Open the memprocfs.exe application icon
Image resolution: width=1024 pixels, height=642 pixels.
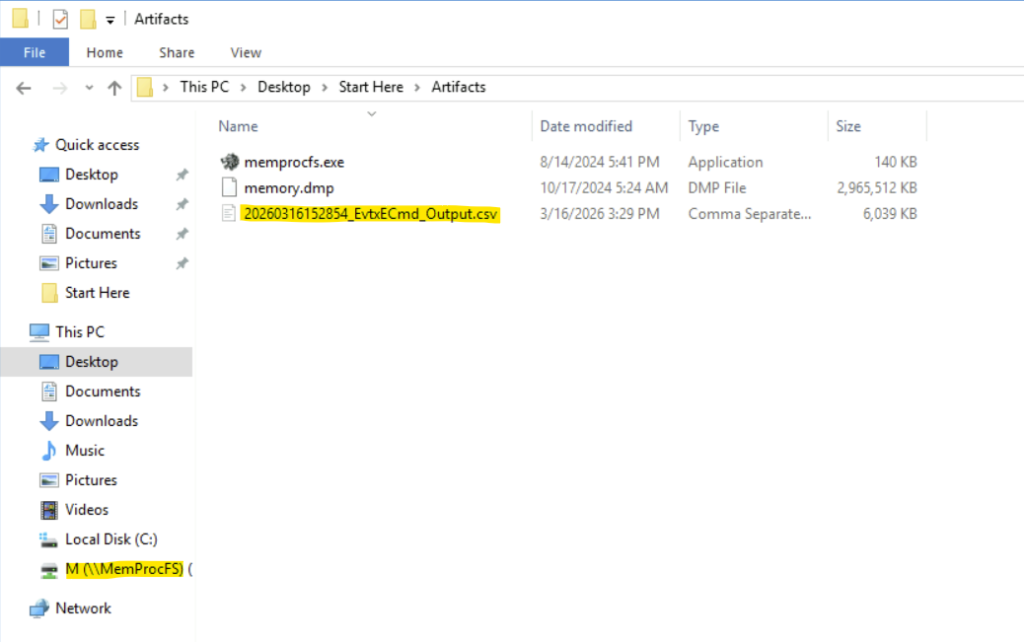click(x=229, y=162)
